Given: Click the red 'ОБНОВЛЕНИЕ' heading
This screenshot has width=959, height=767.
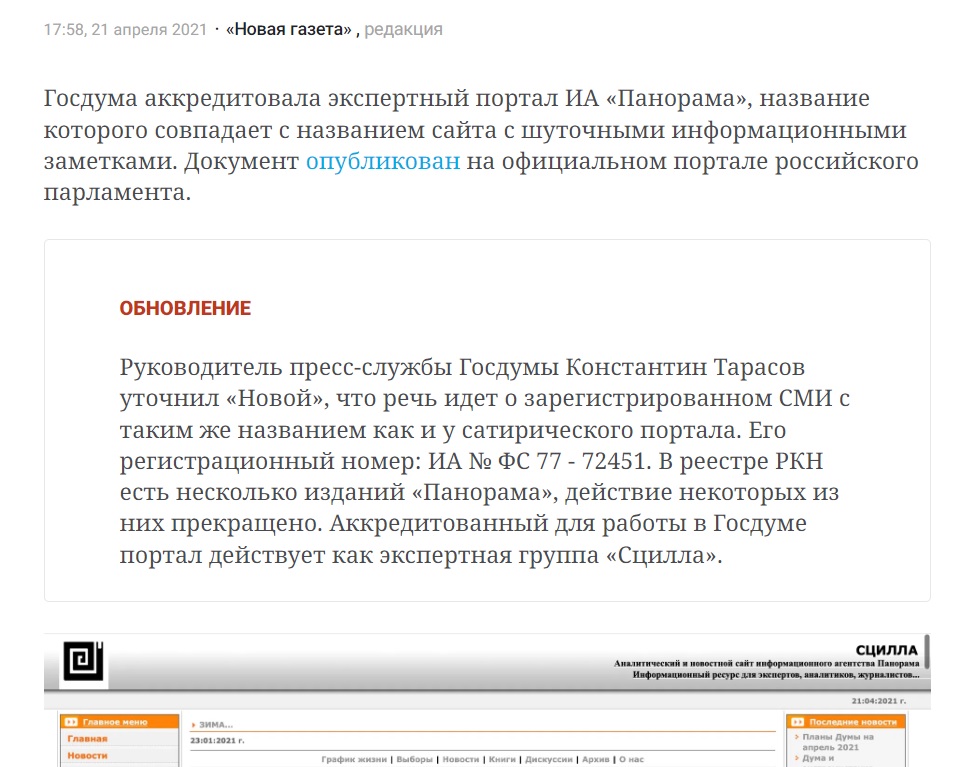Looking at the screenshot, I should 185,308.
